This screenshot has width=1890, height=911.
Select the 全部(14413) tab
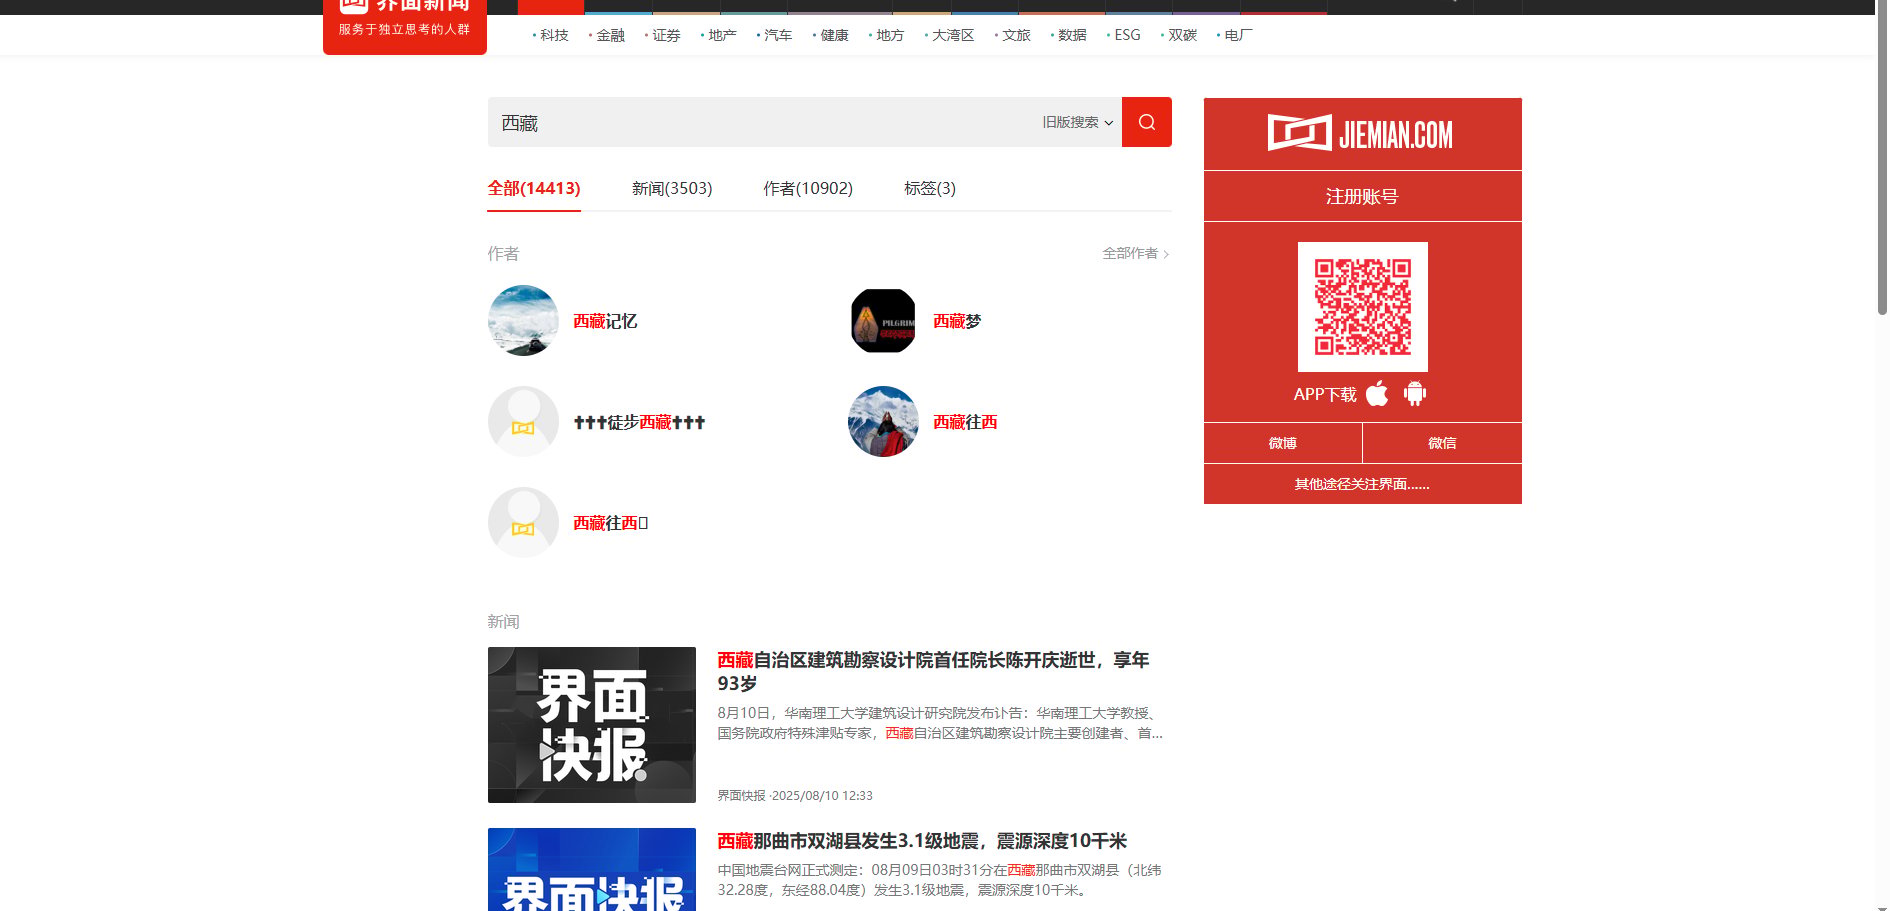tap(534, 188)
